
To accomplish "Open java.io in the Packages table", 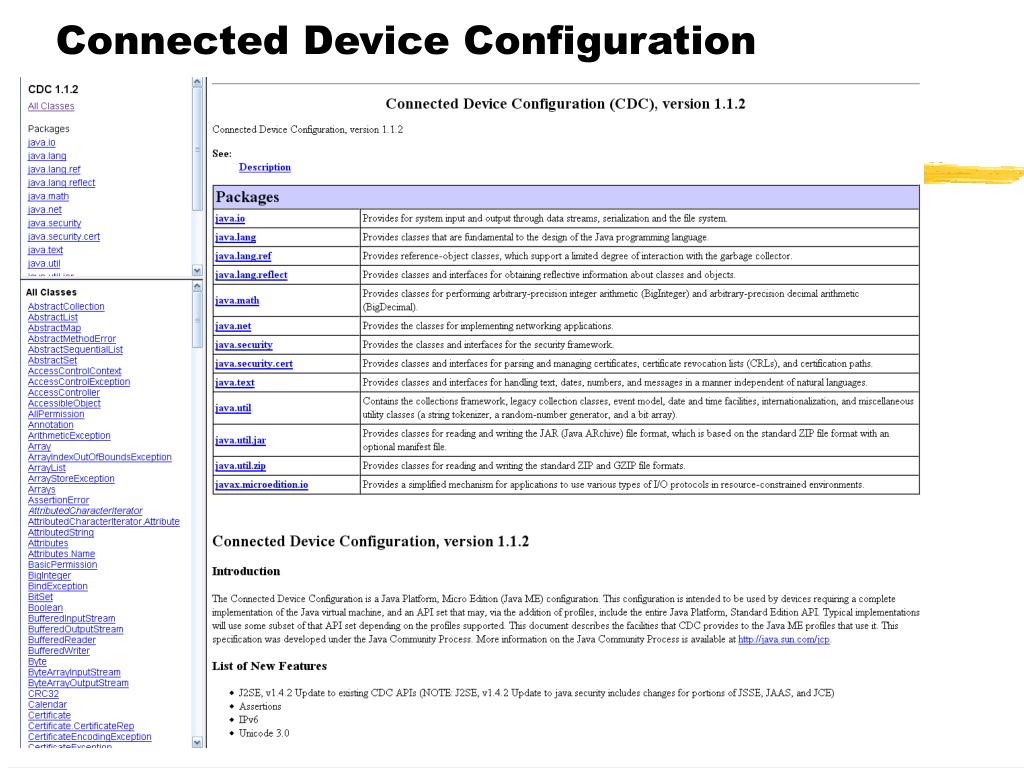I will pos(230,219).
